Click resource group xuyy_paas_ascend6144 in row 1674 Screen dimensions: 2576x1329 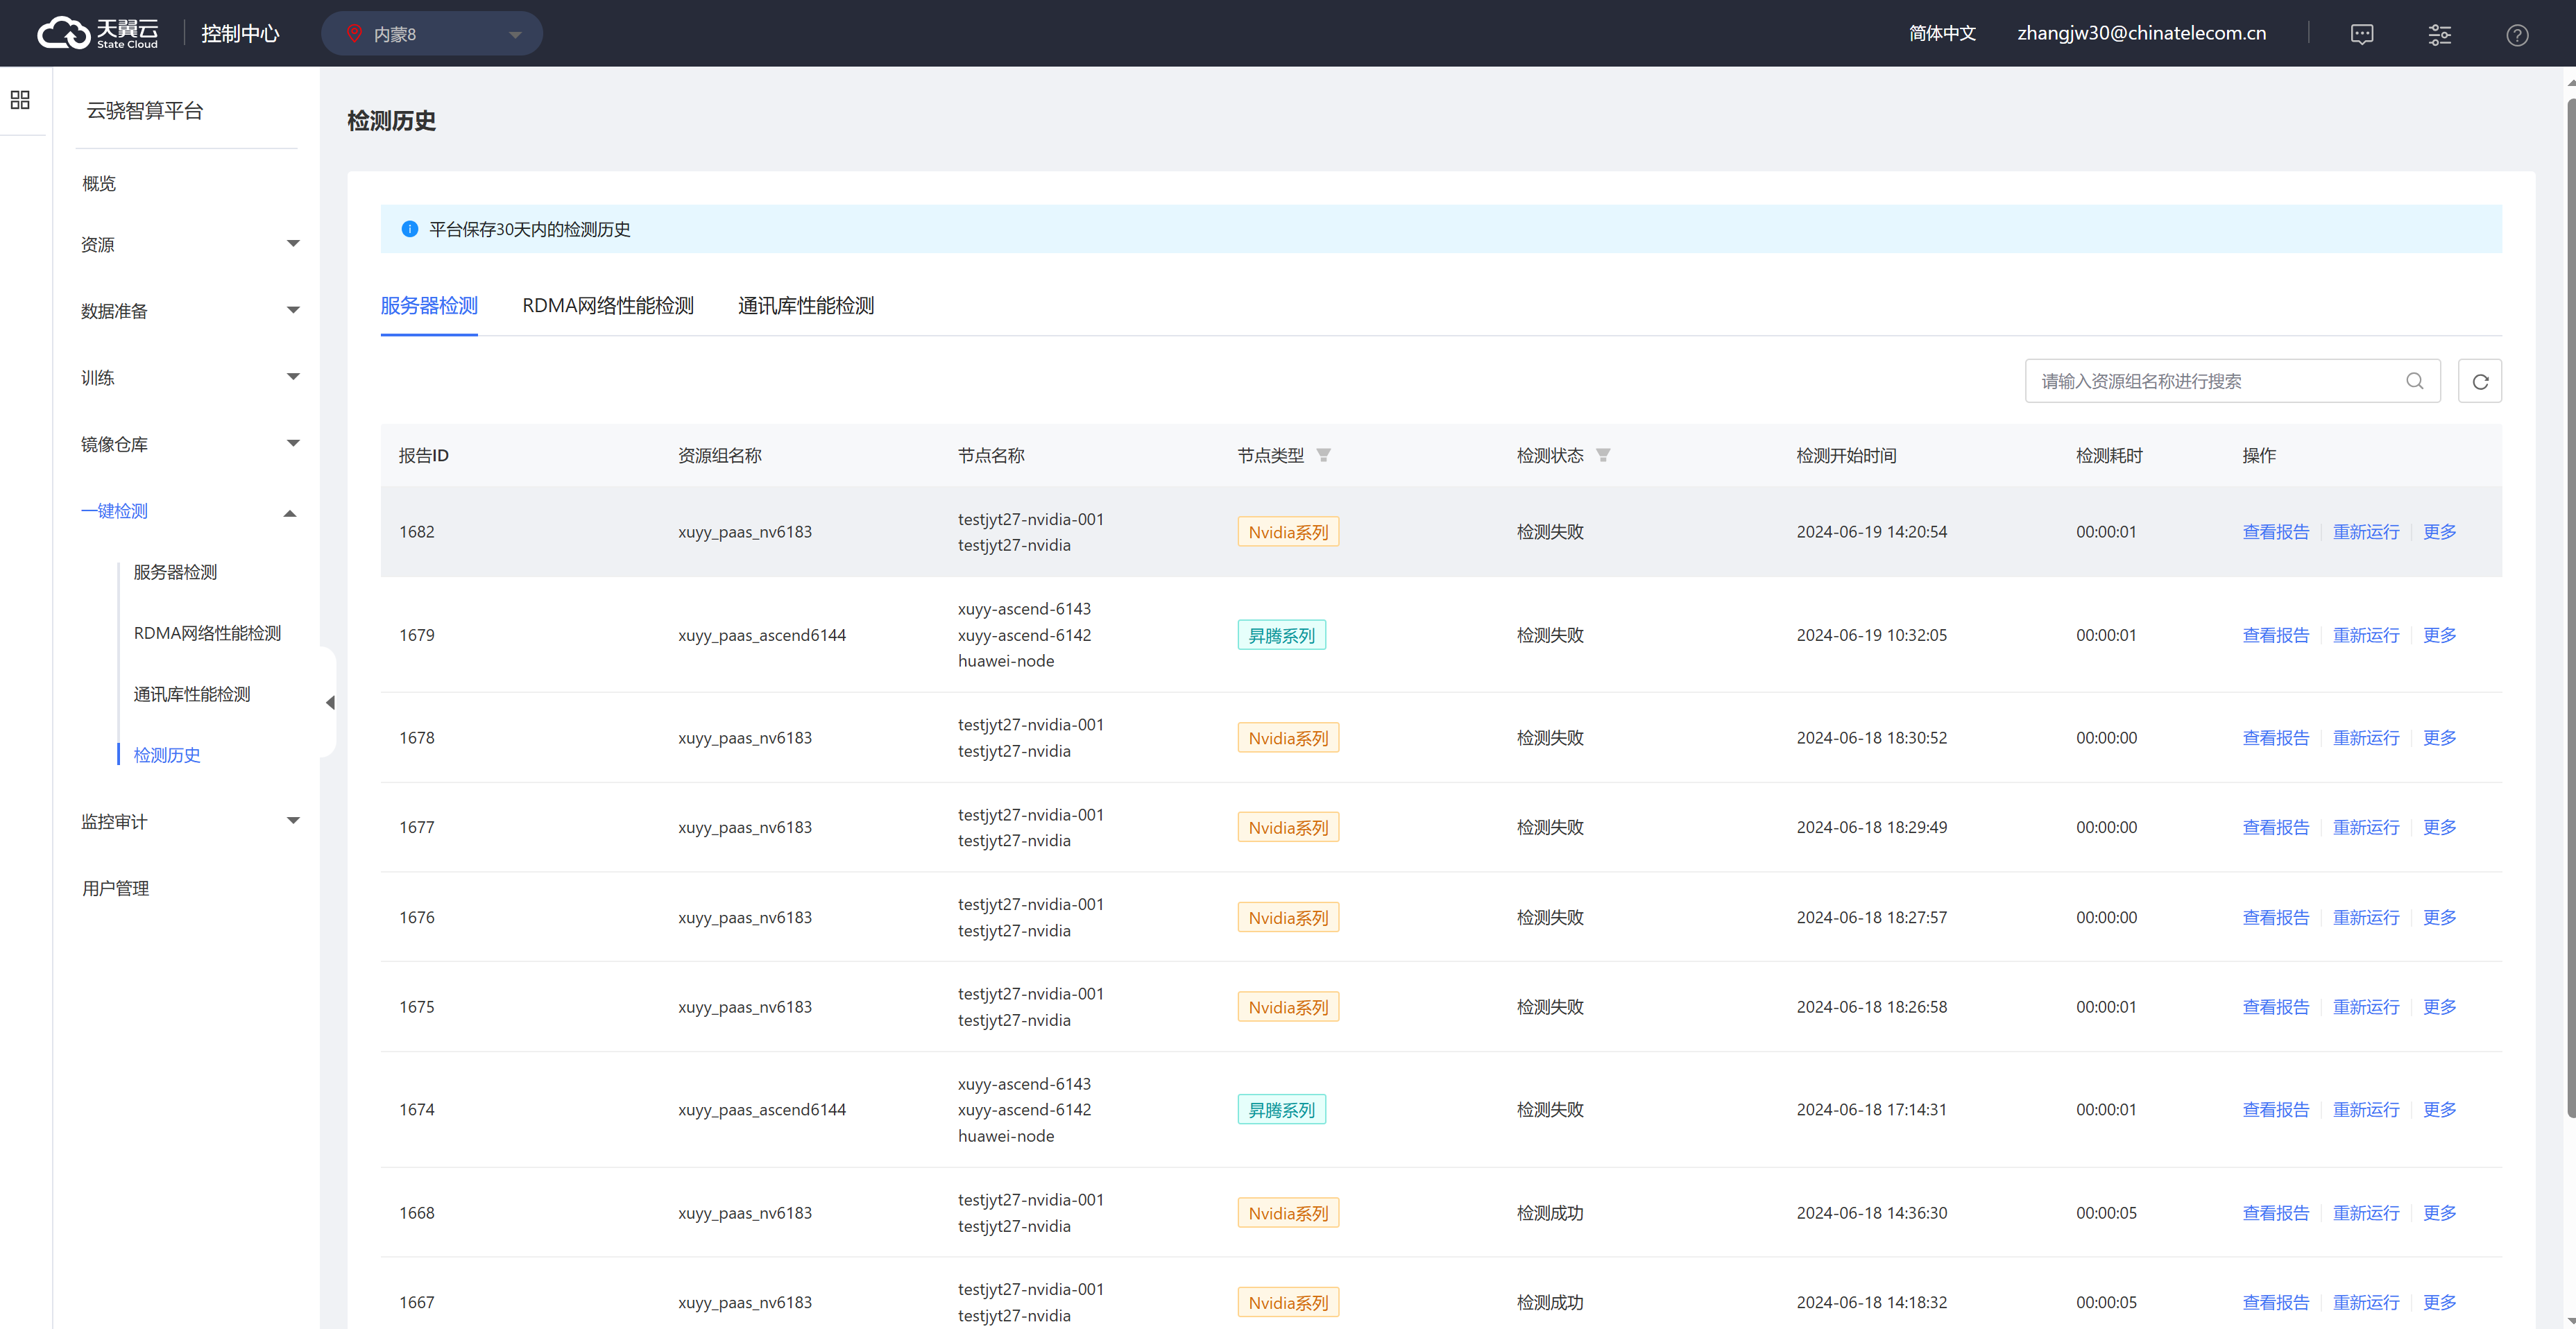pyautogui.click(x=762, y=1109)
